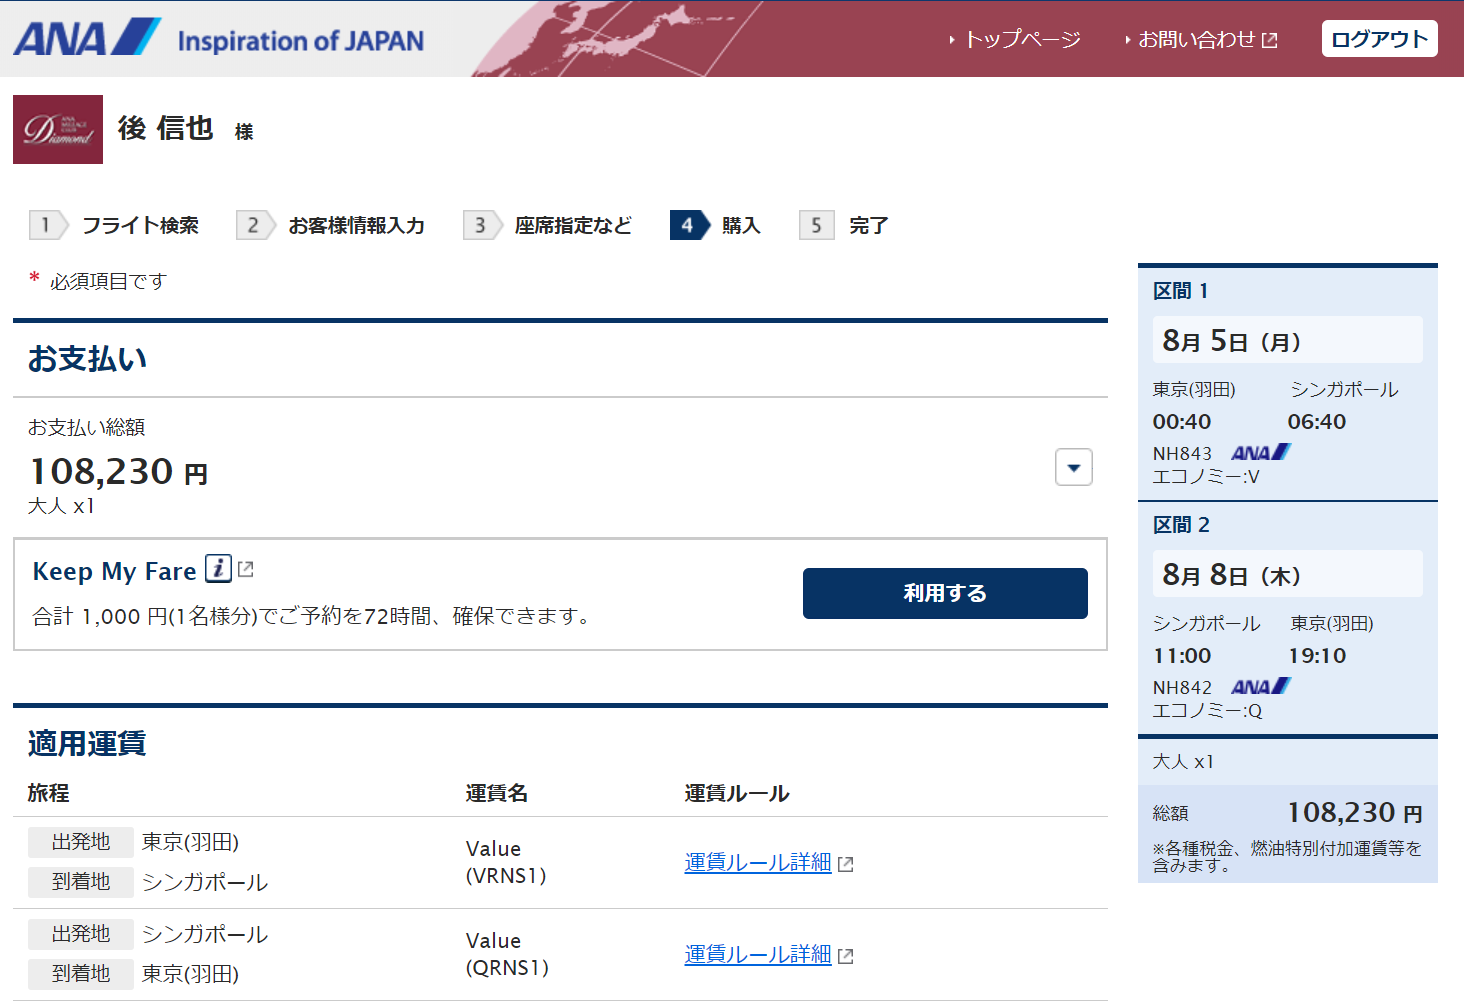Click the note about taxes and fuel surcharge

[x=1287, y=857]
